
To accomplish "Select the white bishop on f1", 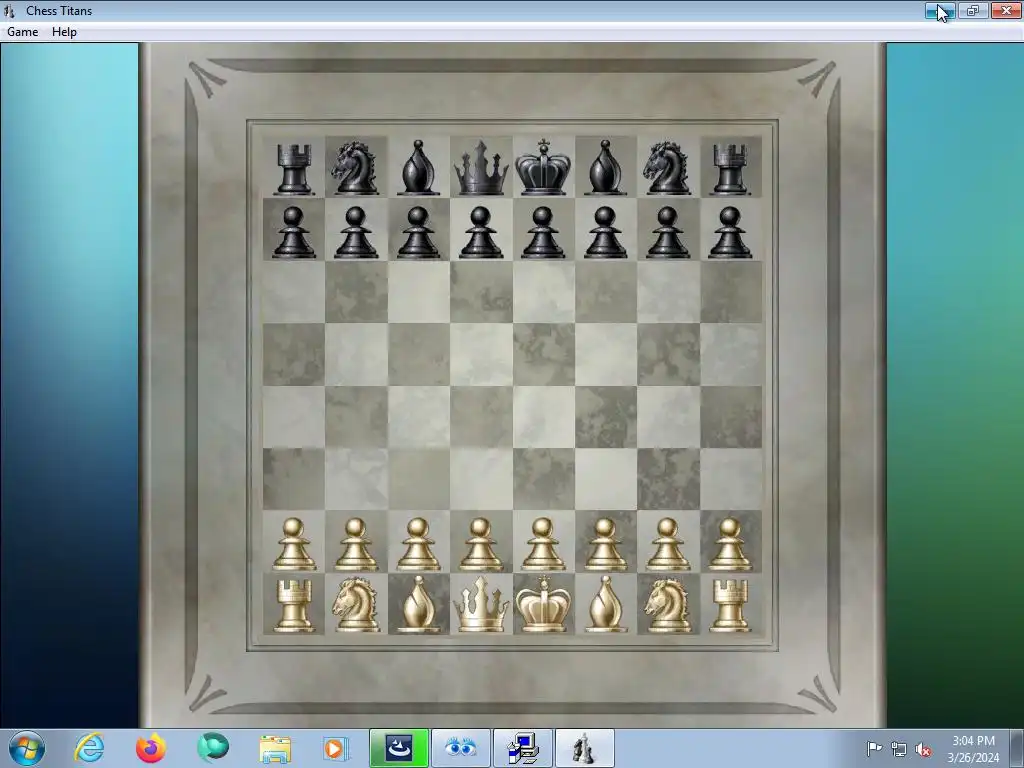I will coord(605,605).
